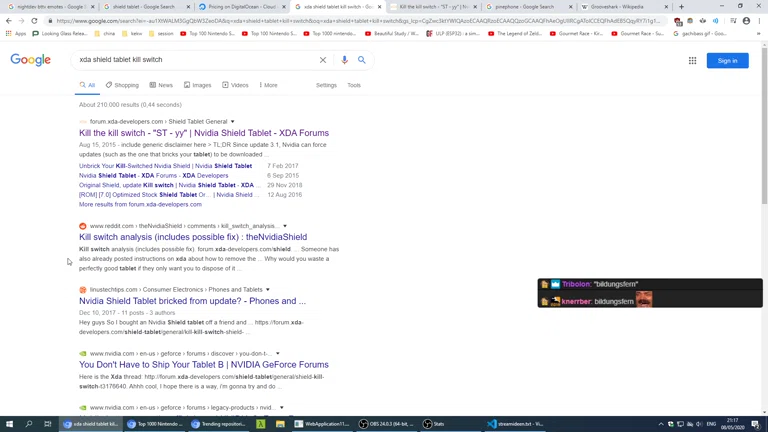
Task: Open dropdown beside linustechtips result URL
Action: coord(268,290)
